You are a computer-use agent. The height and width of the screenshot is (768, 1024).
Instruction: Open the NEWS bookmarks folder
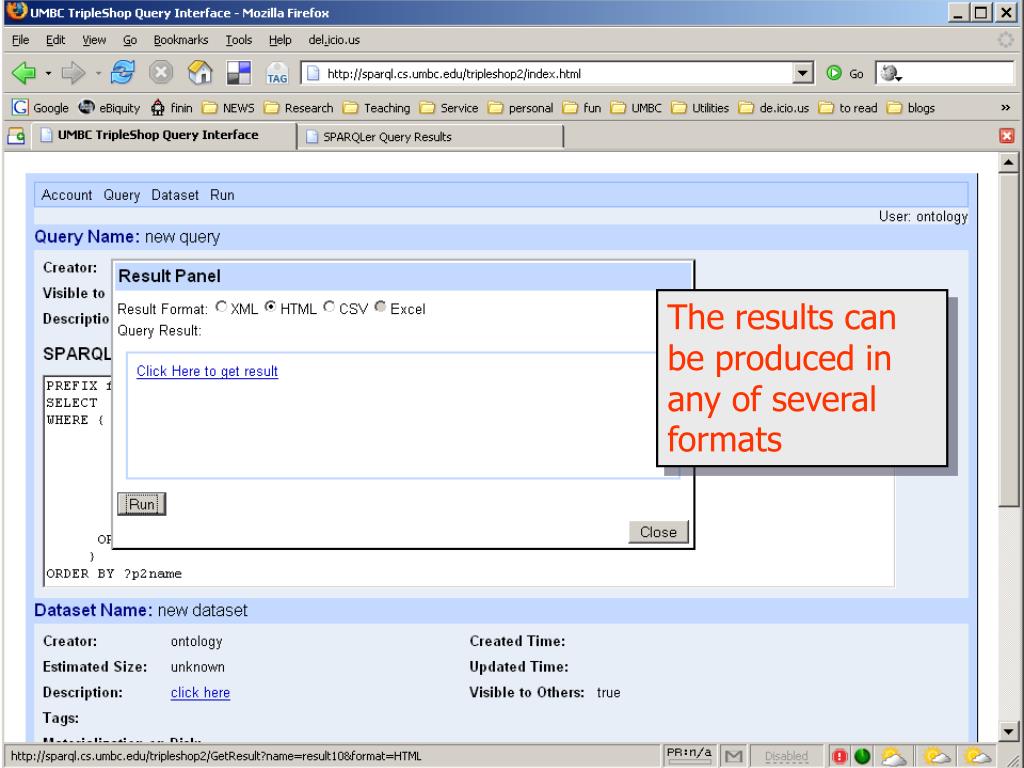pyautogui.click(x=228, y=108)
